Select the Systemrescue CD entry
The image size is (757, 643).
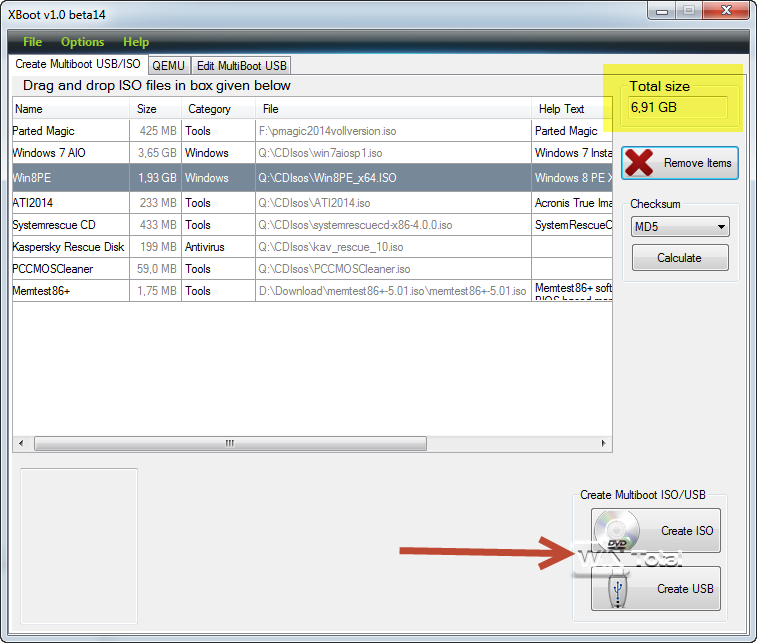coord(312,225)
